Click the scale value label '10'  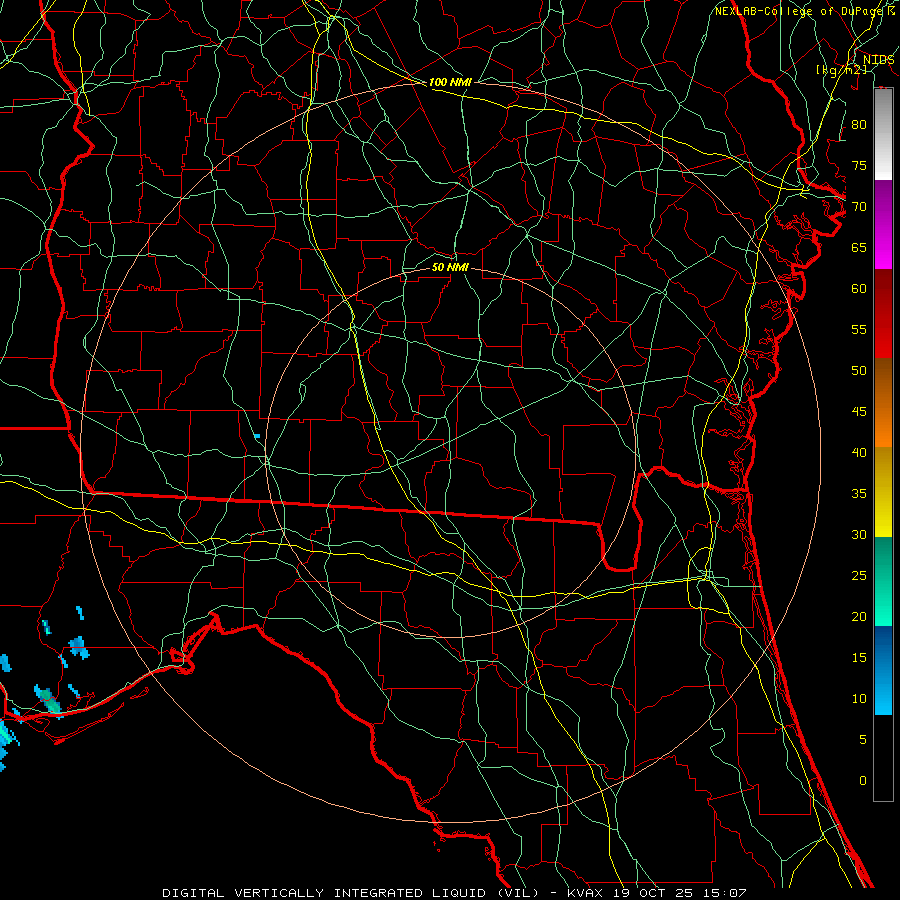point(859,699)
